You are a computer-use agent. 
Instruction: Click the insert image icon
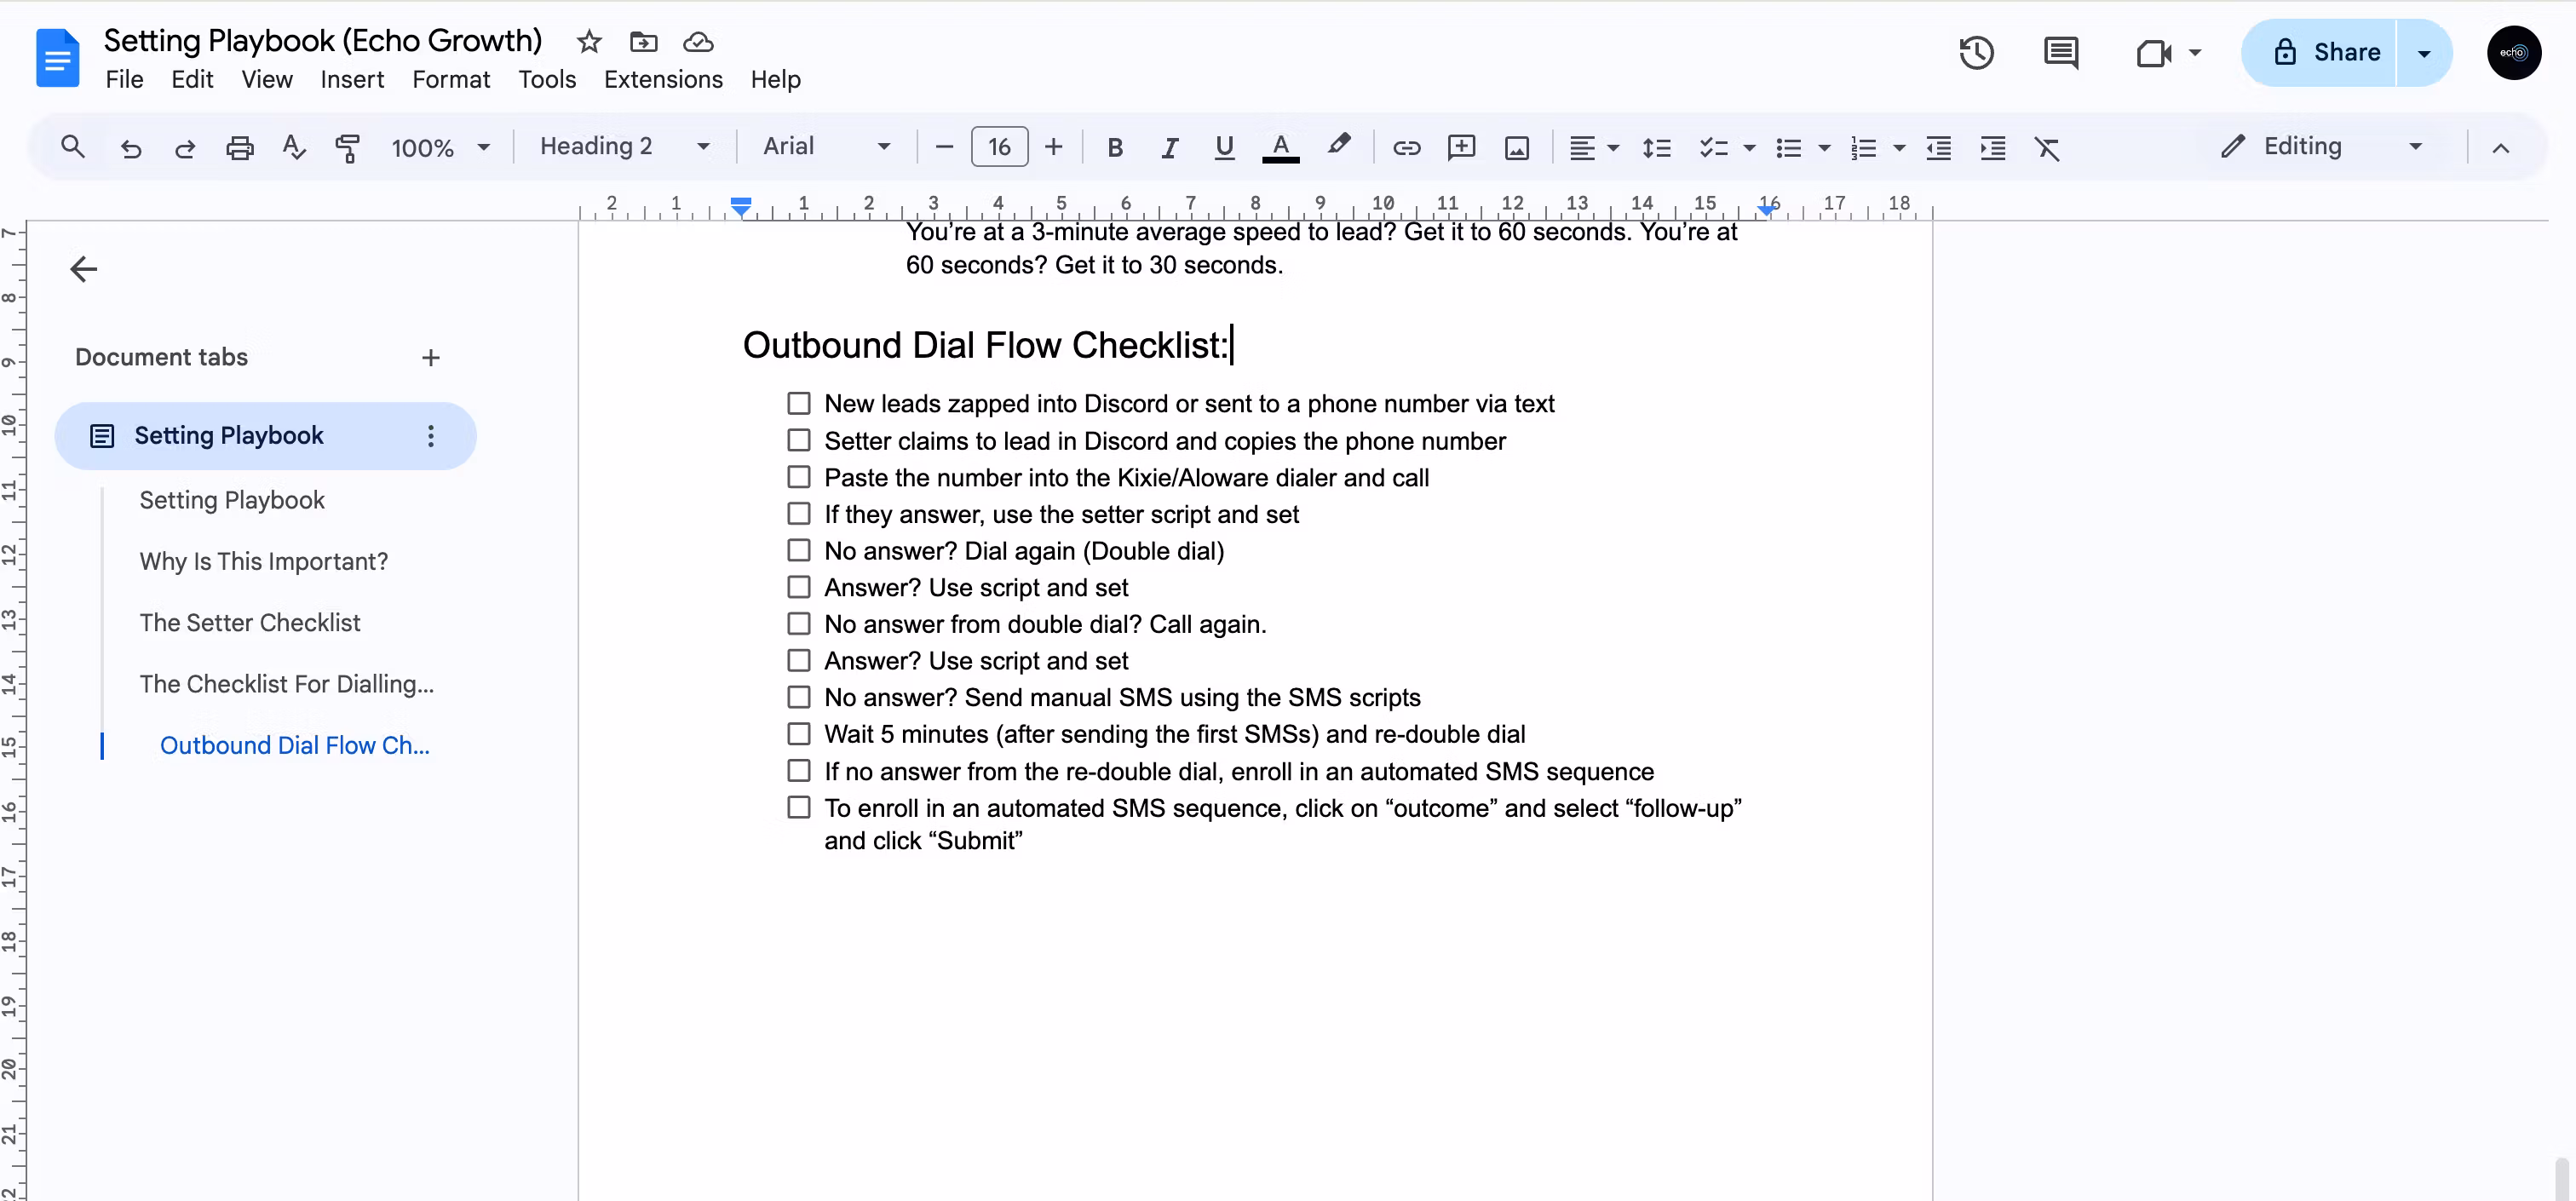pos(1516,148)
